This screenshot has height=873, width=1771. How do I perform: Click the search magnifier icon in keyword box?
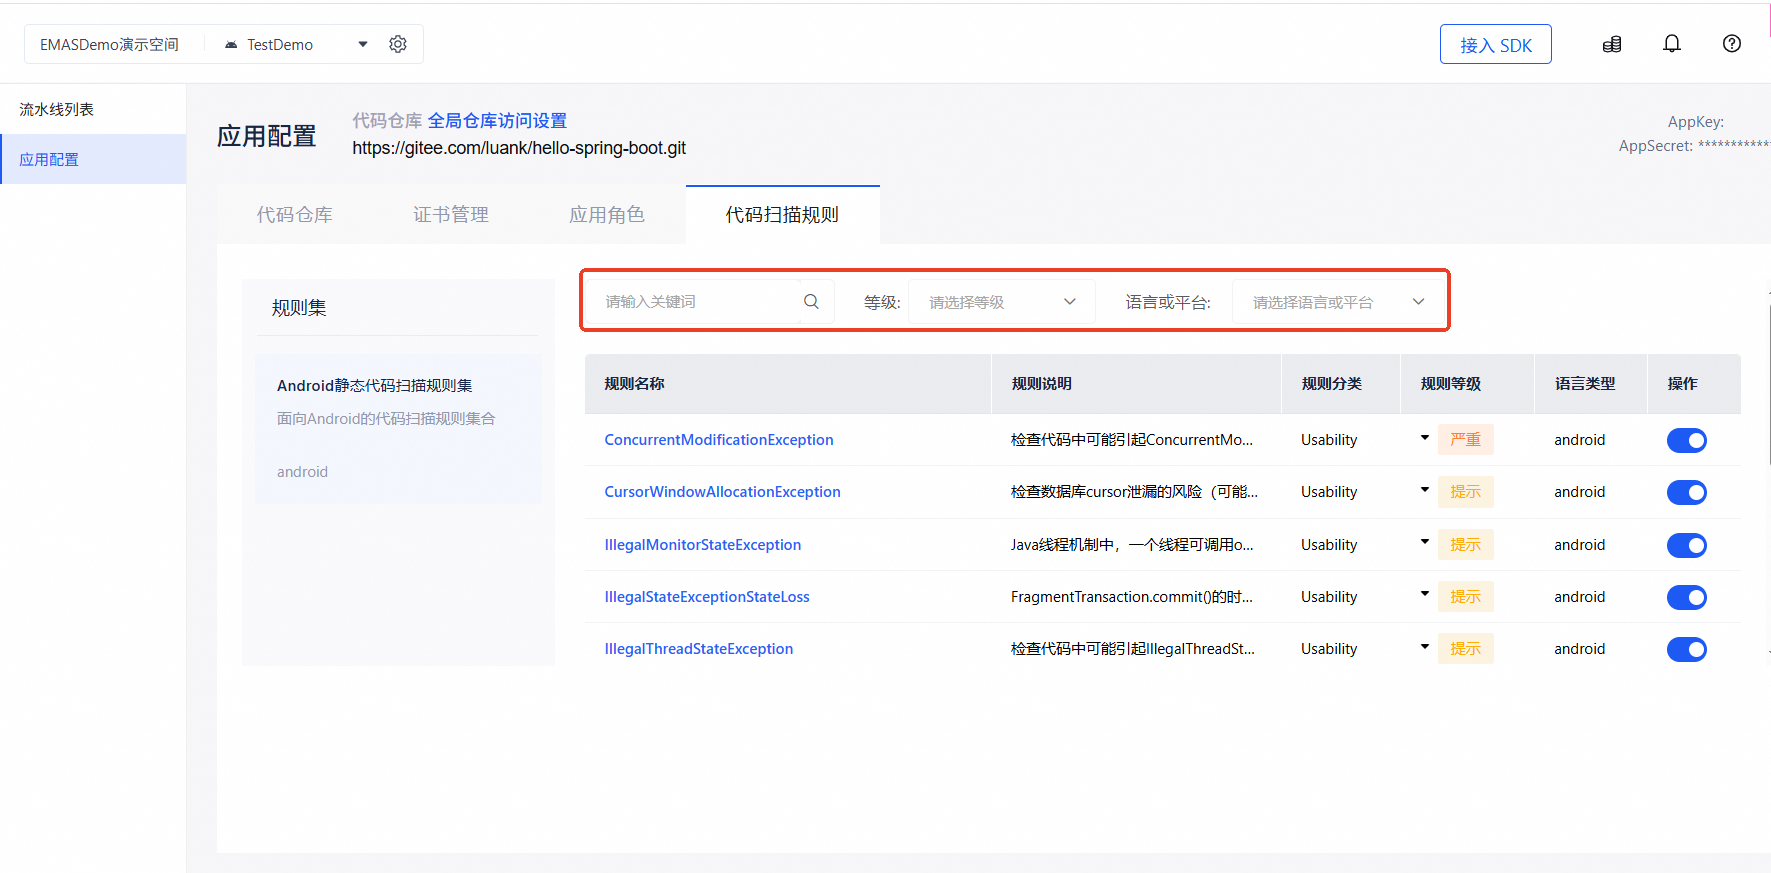(811, 301)
